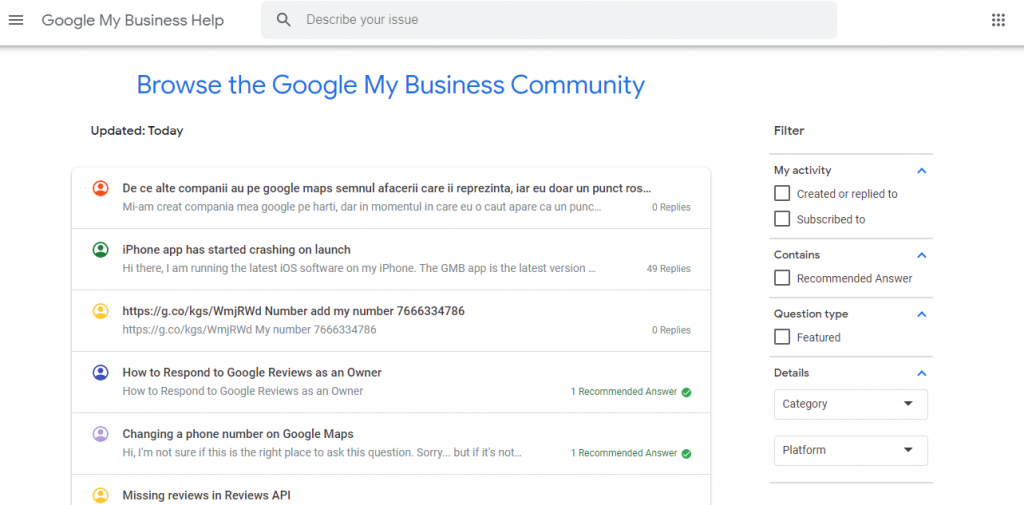This screenshot has width=1024, height=505.
Task: Click the green checkmark on Changing a phone number row
Action: tap(686, 453)
